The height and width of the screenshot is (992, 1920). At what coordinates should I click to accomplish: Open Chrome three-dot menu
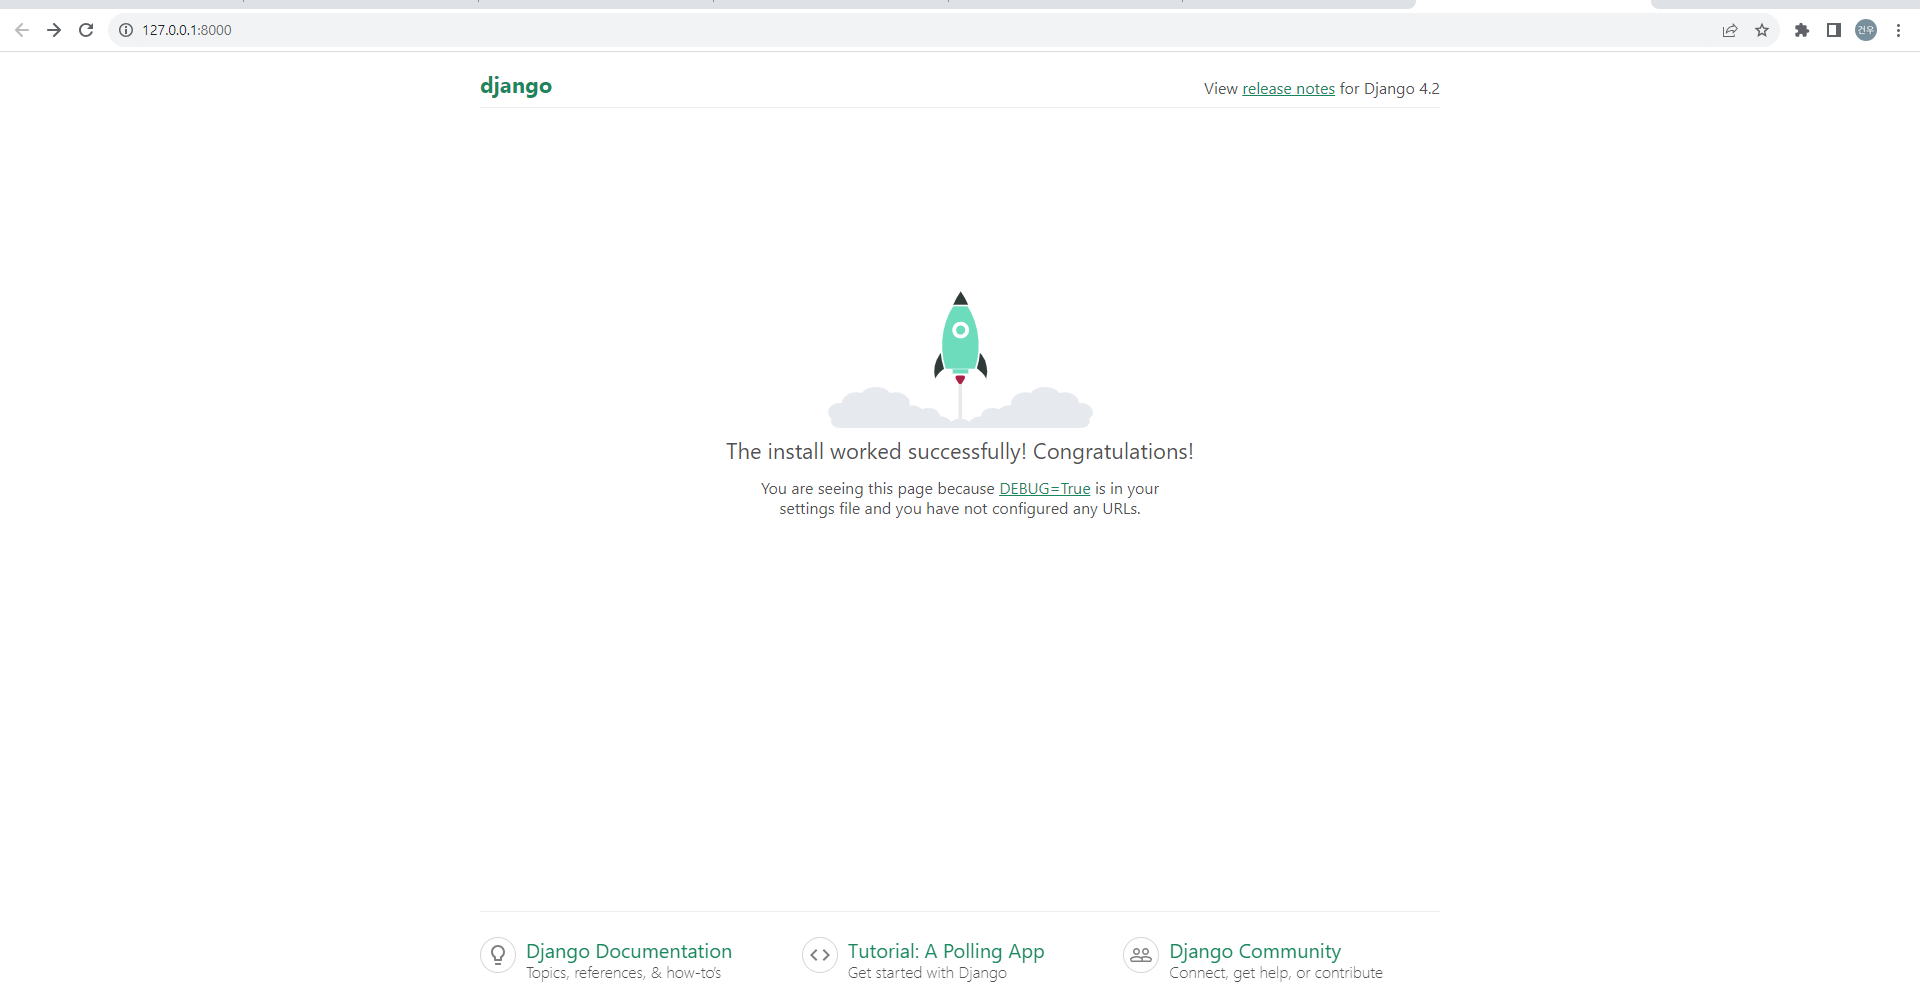click(x=1898, y=30)
